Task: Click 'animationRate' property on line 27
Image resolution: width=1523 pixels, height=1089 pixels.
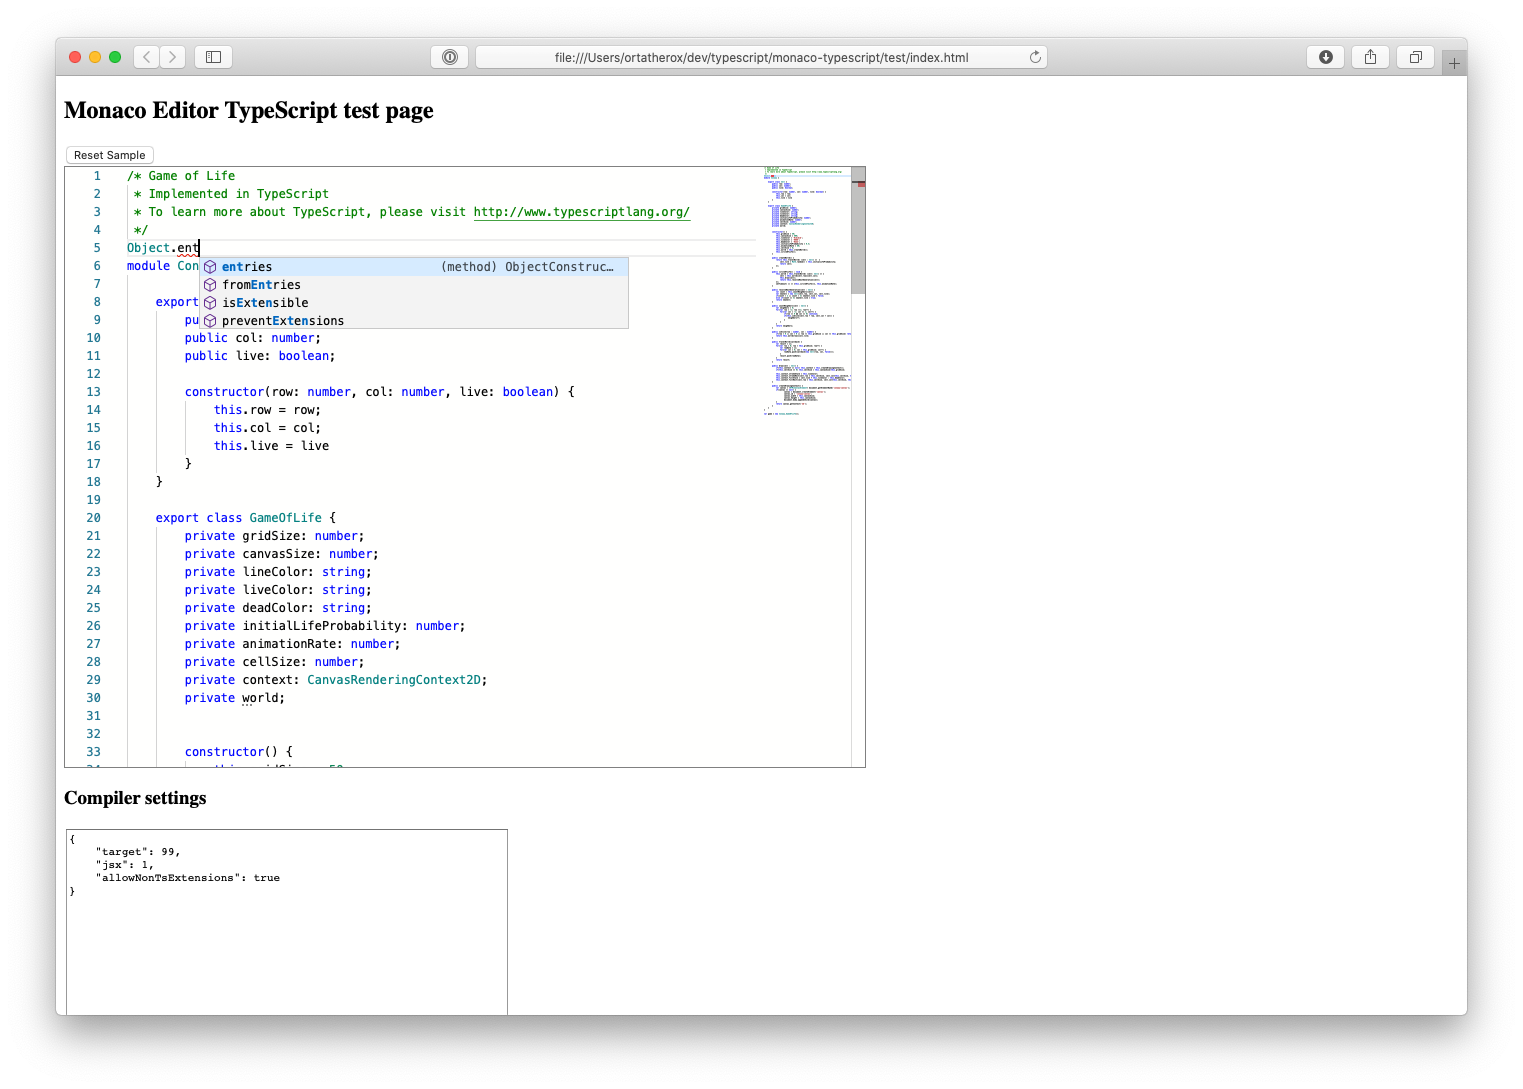Action: pyautogui.click(x=289, y=644)
